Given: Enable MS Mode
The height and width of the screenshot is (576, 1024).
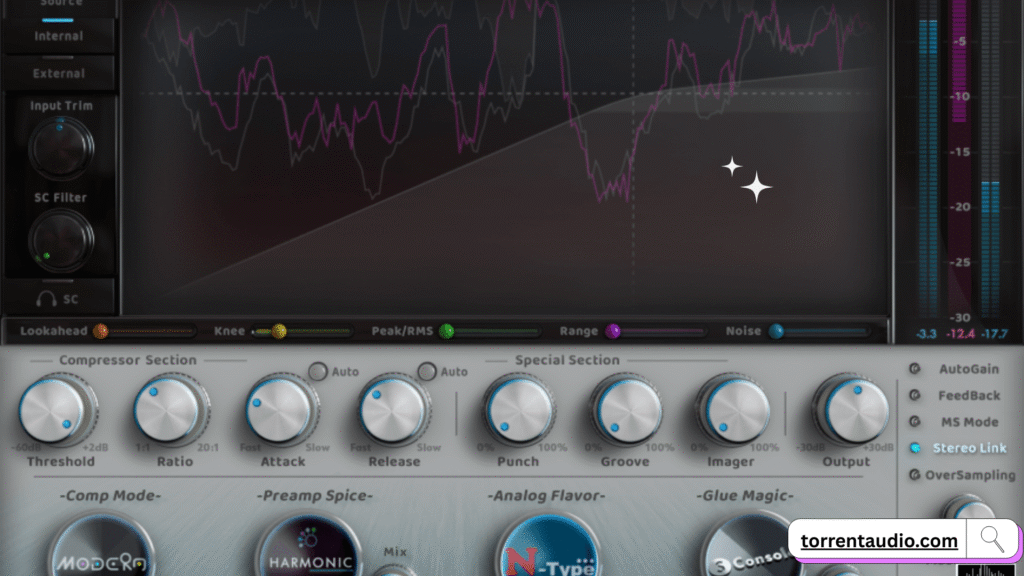Looking at the screenshot, I should tap(914, 422).
